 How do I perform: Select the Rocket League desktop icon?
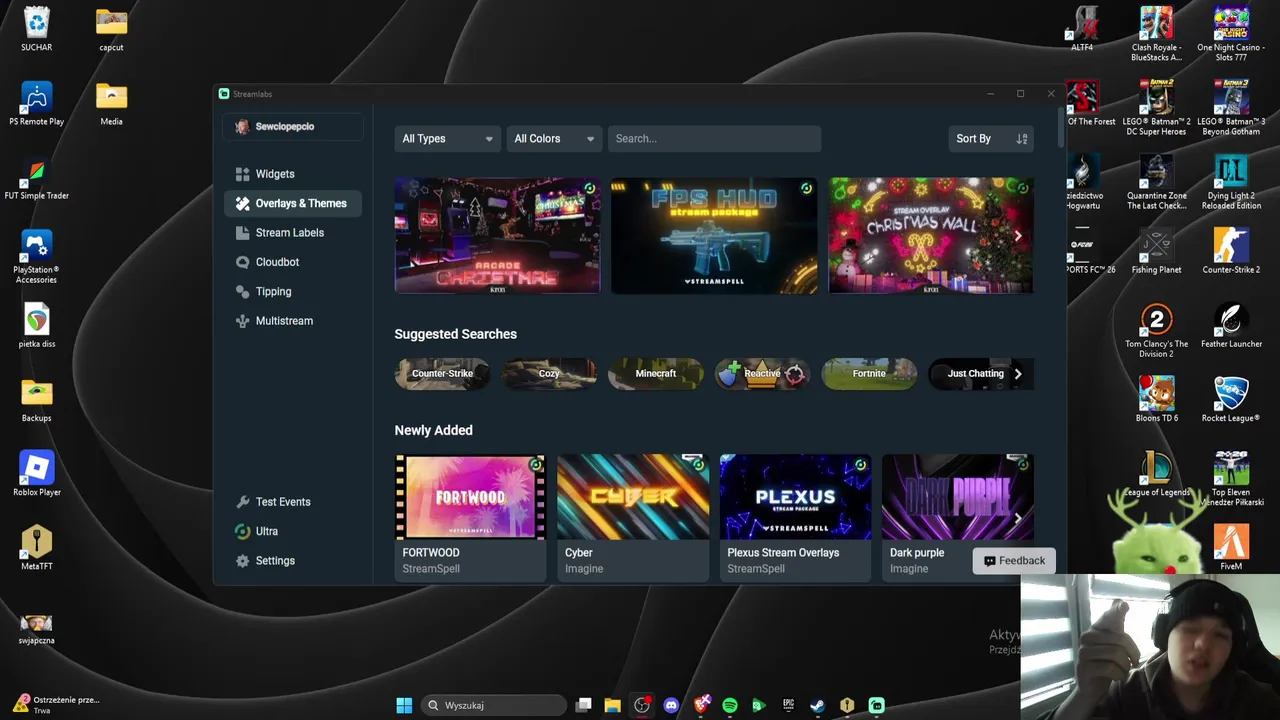pos(1231,400)
